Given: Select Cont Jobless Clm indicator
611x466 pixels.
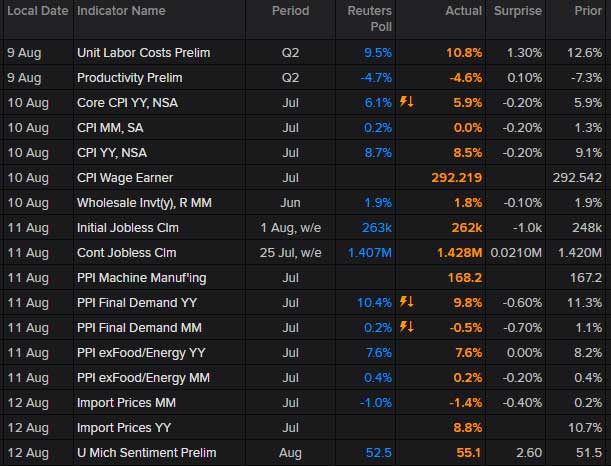Looking at the screenshot, I should pos(127,252).
